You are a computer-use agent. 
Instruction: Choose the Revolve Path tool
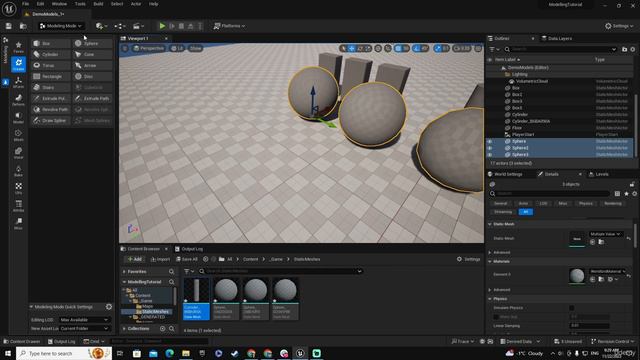tap(51, 109)
